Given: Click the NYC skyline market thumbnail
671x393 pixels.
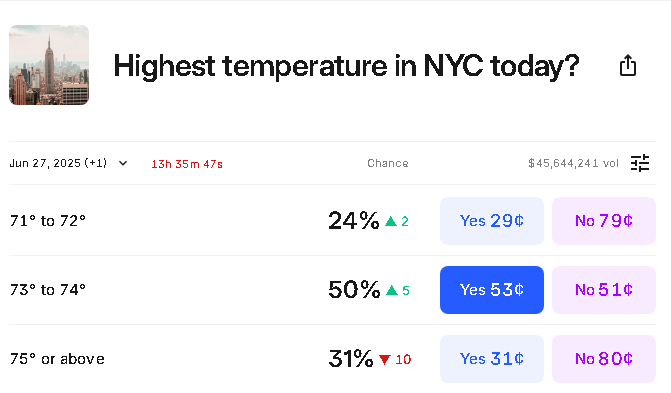Looking at the screenshot, I should point(49,65).
